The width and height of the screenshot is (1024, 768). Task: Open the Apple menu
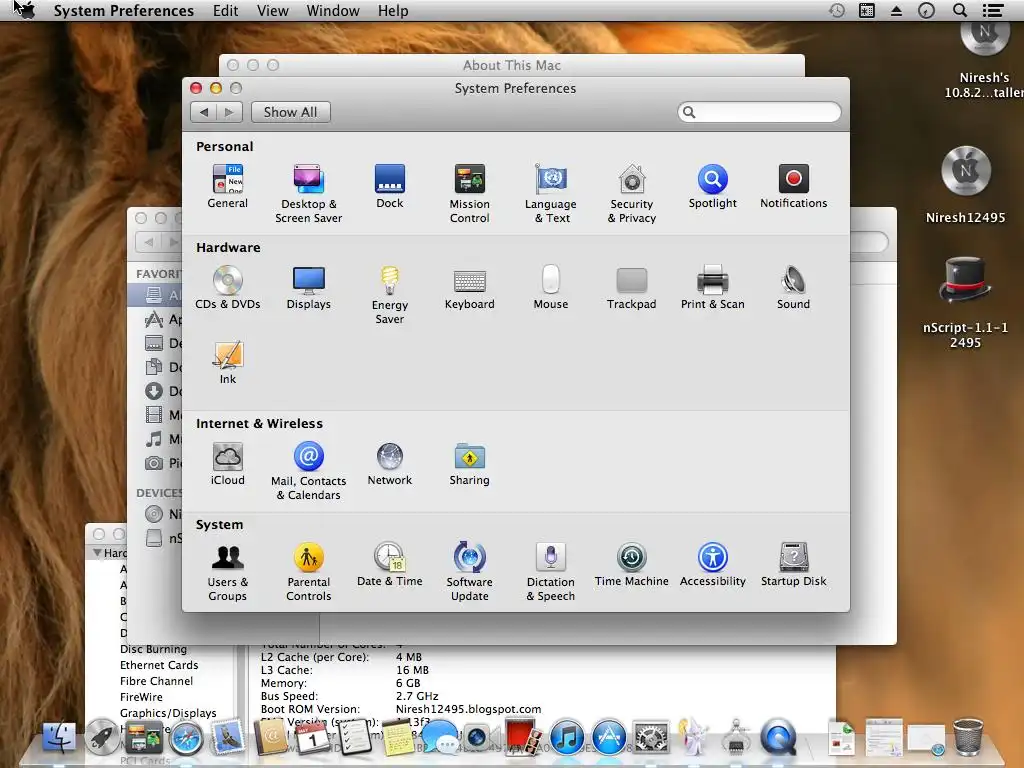[x=25, y=10]
